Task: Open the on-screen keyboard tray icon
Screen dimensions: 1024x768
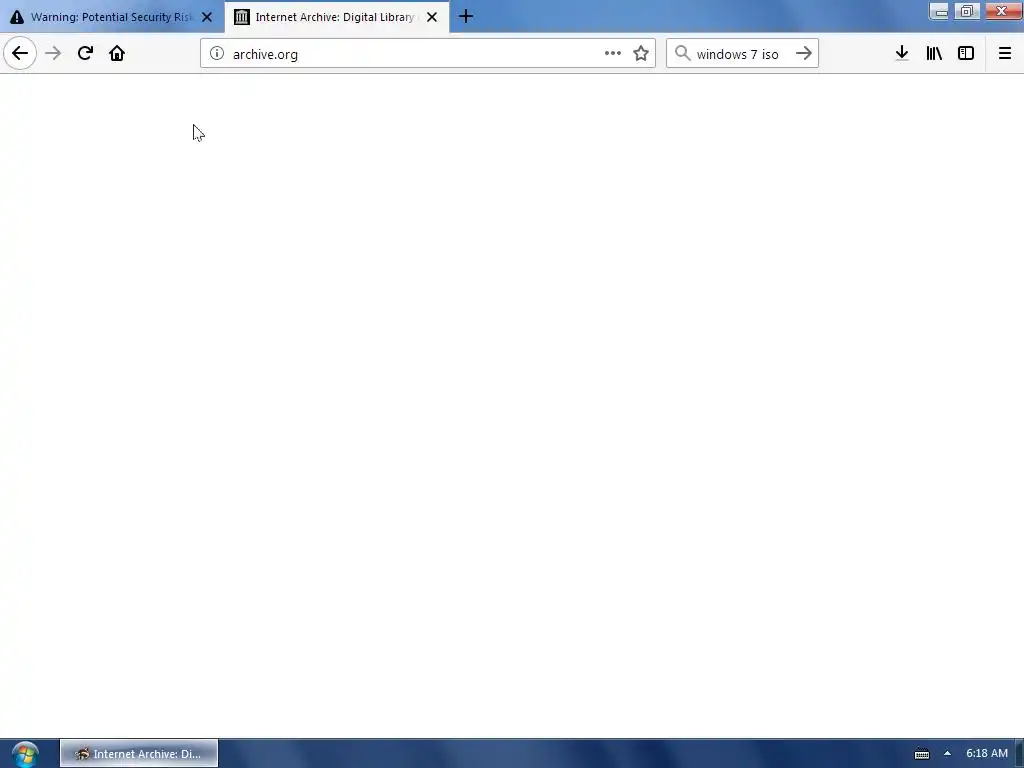Action: point(921,754)
